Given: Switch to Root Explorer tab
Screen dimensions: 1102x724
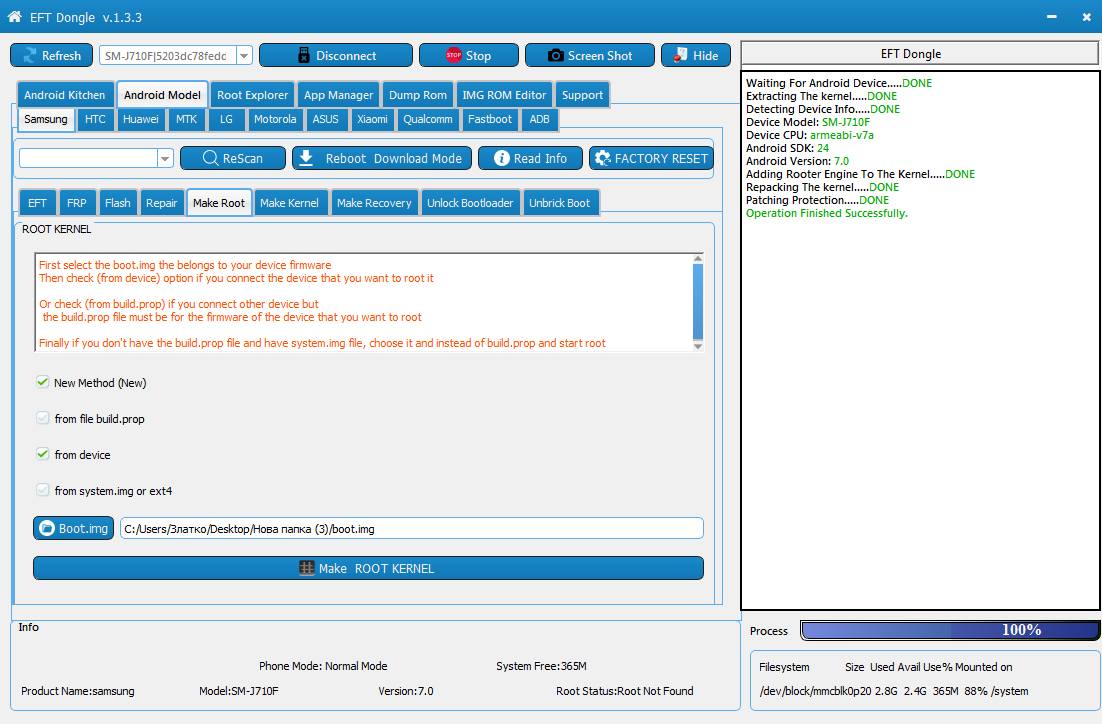Looking at the screenshot, I should click(x=252, y=95).
